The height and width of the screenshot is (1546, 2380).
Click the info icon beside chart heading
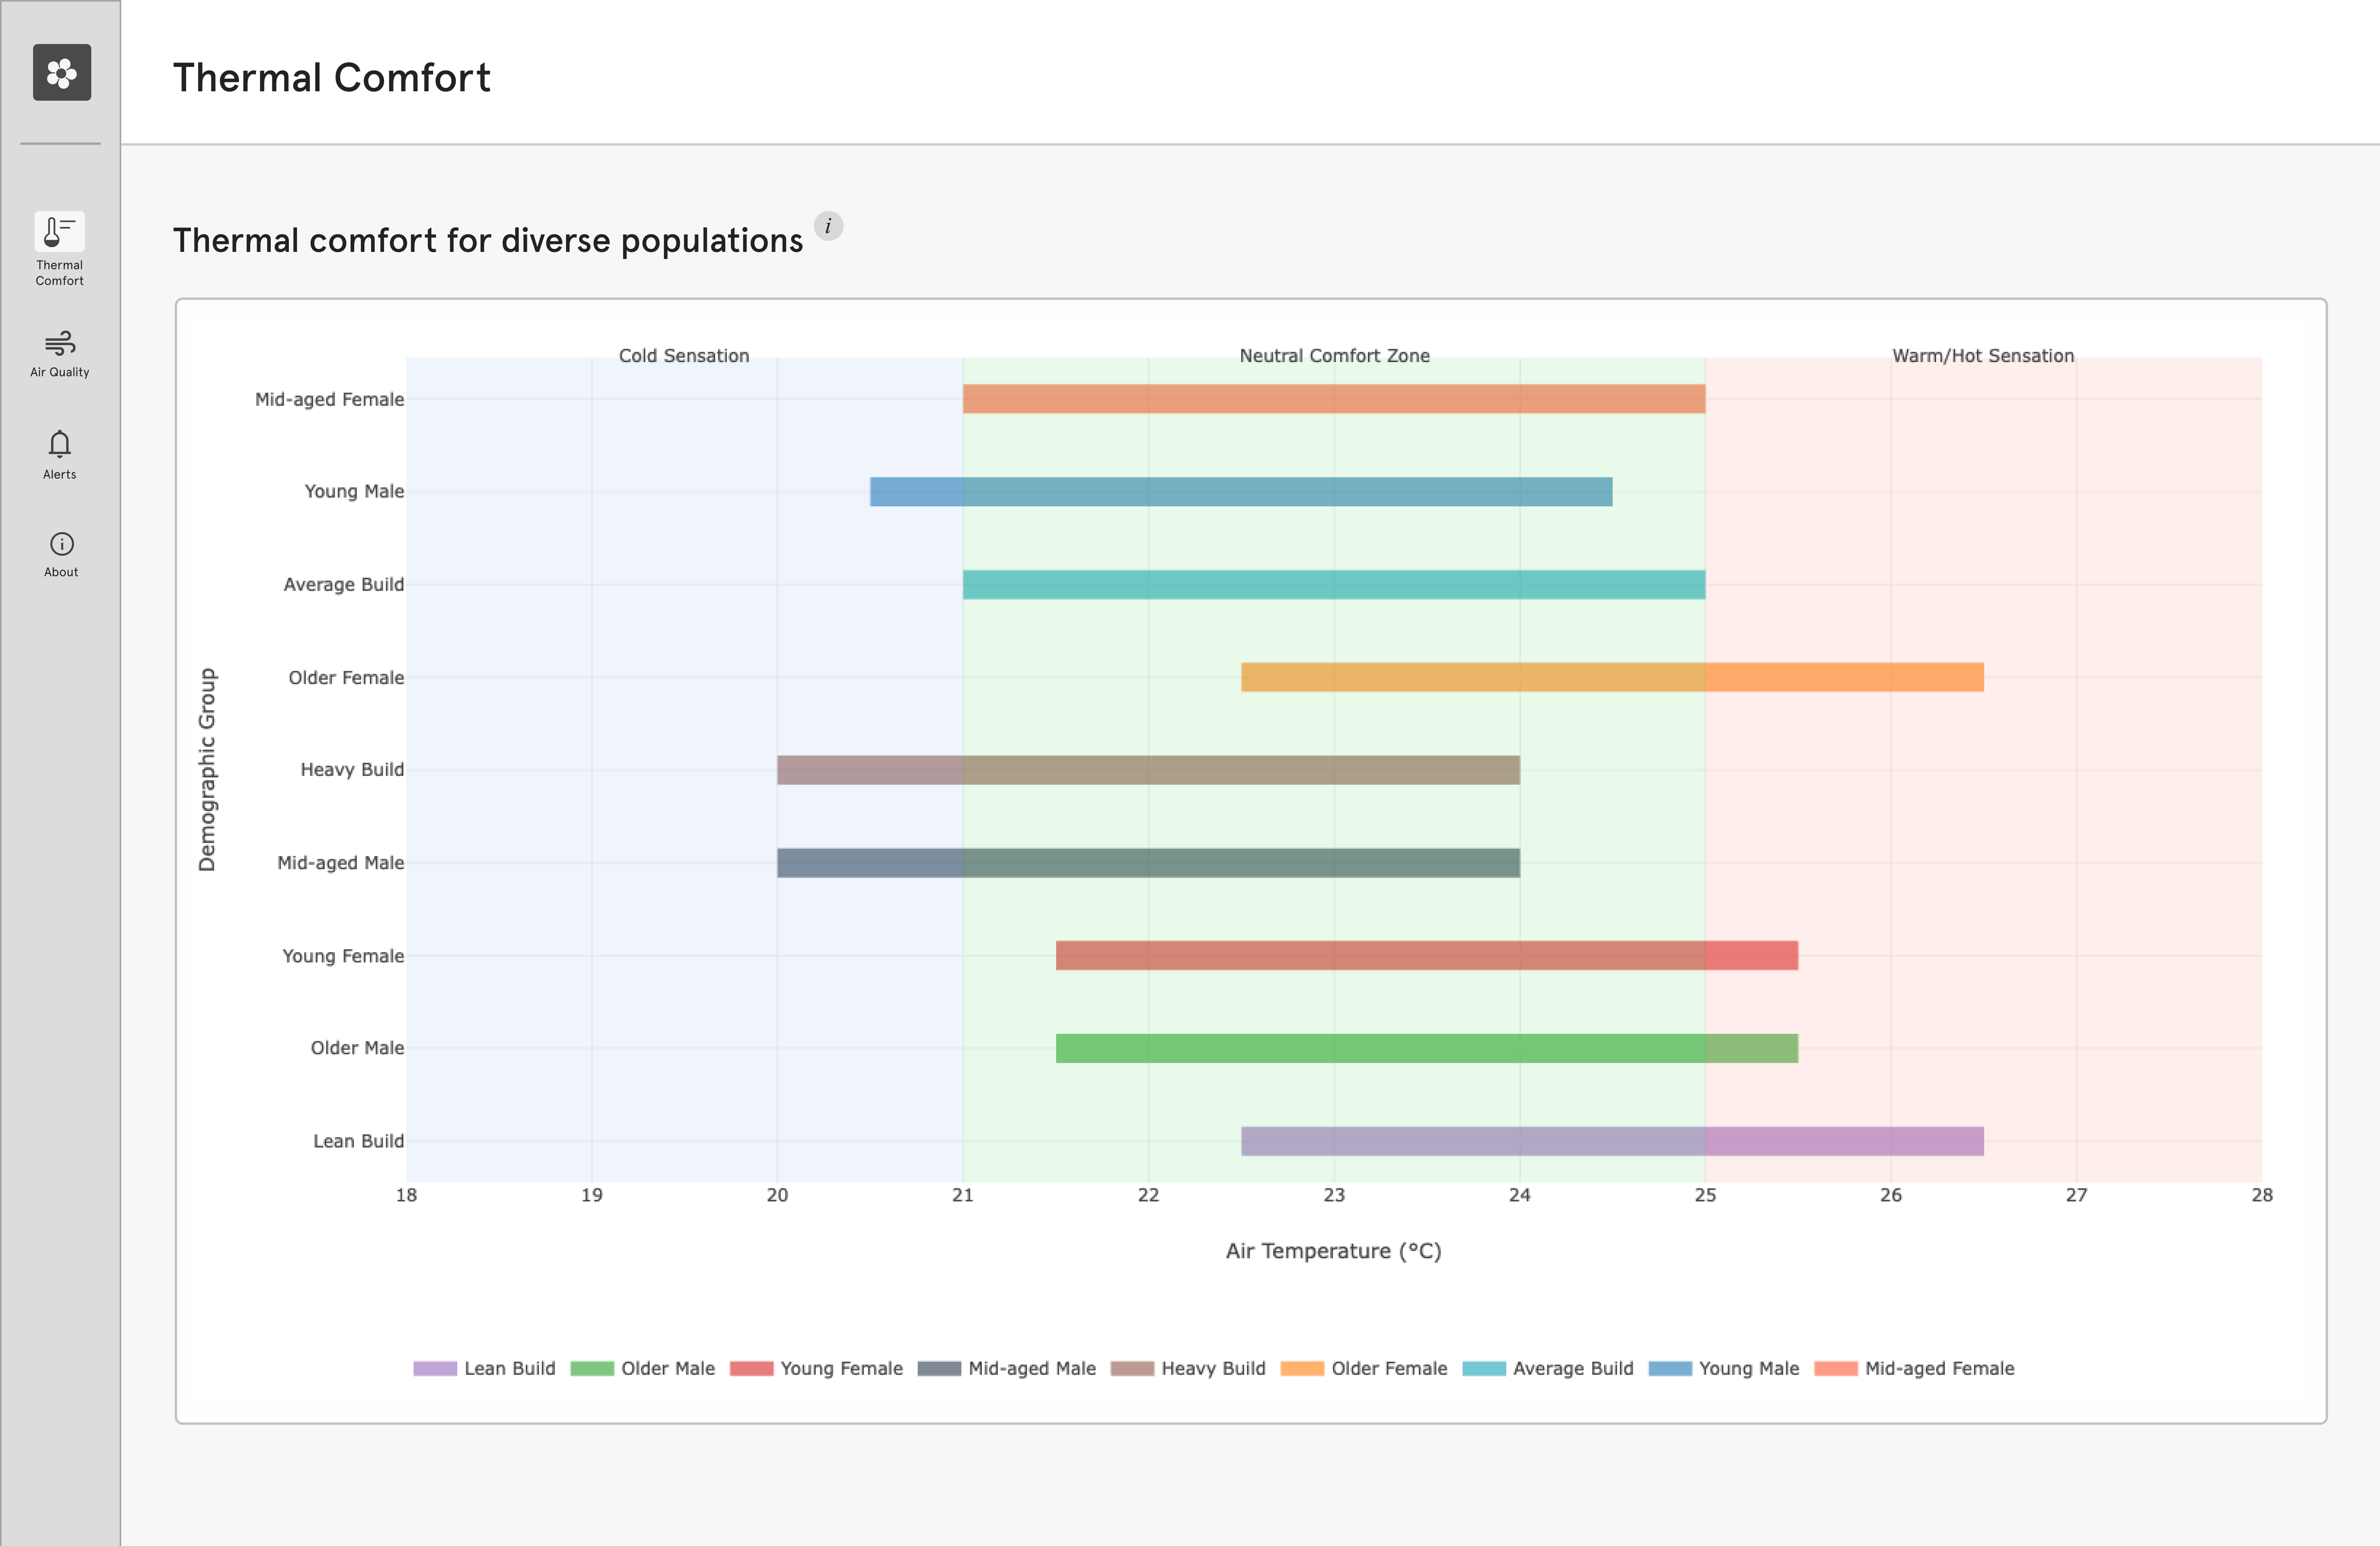tap(828, 226)
